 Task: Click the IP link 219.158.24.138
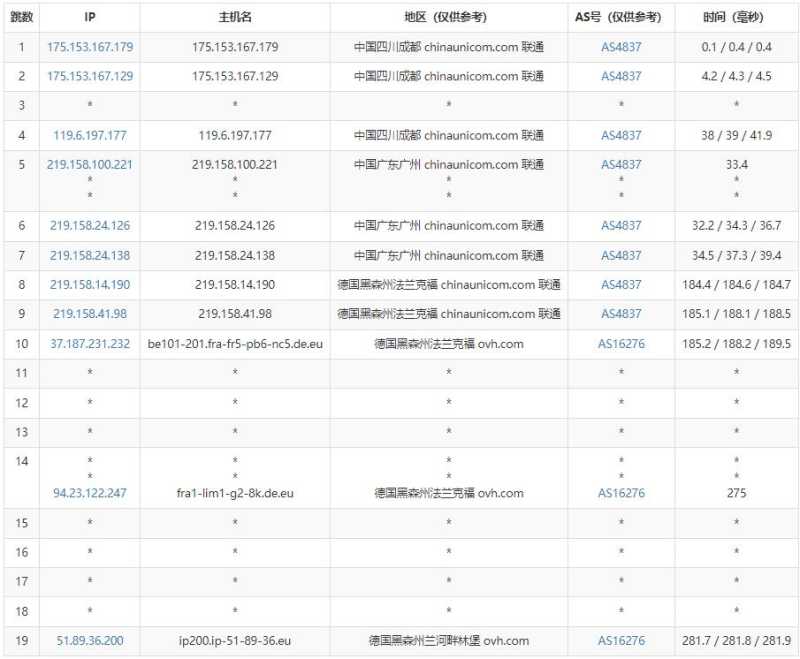click(x=90, y=256)
